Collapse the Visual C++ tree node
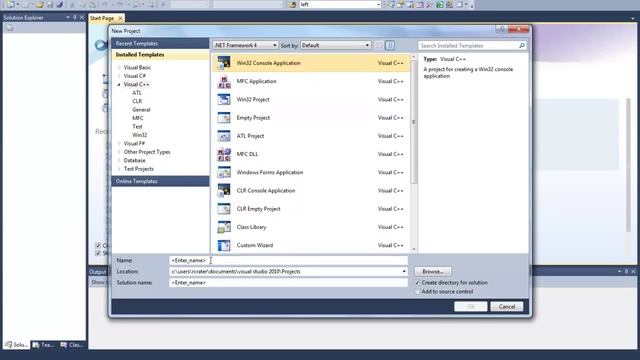 click(x=119, y=84)
